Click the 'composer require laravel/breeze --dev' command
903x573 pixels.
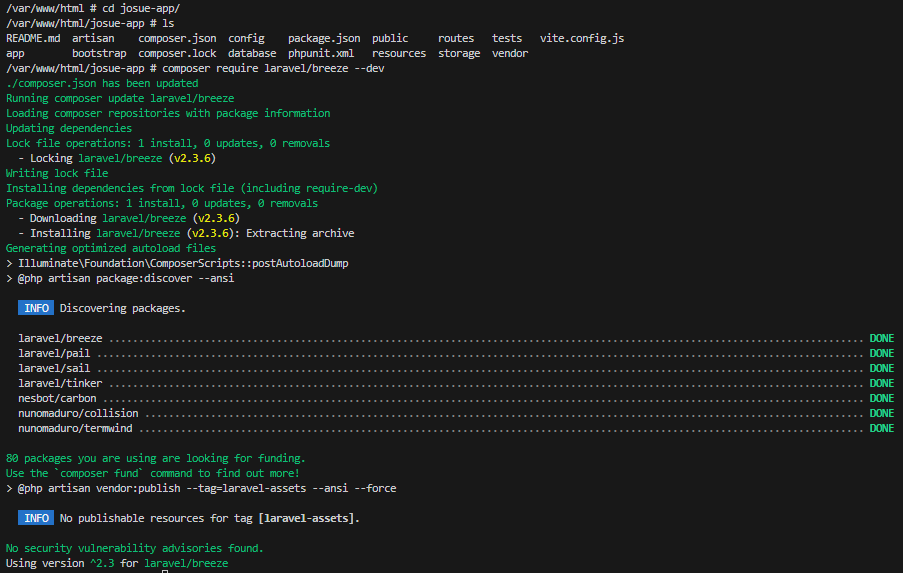274,69
